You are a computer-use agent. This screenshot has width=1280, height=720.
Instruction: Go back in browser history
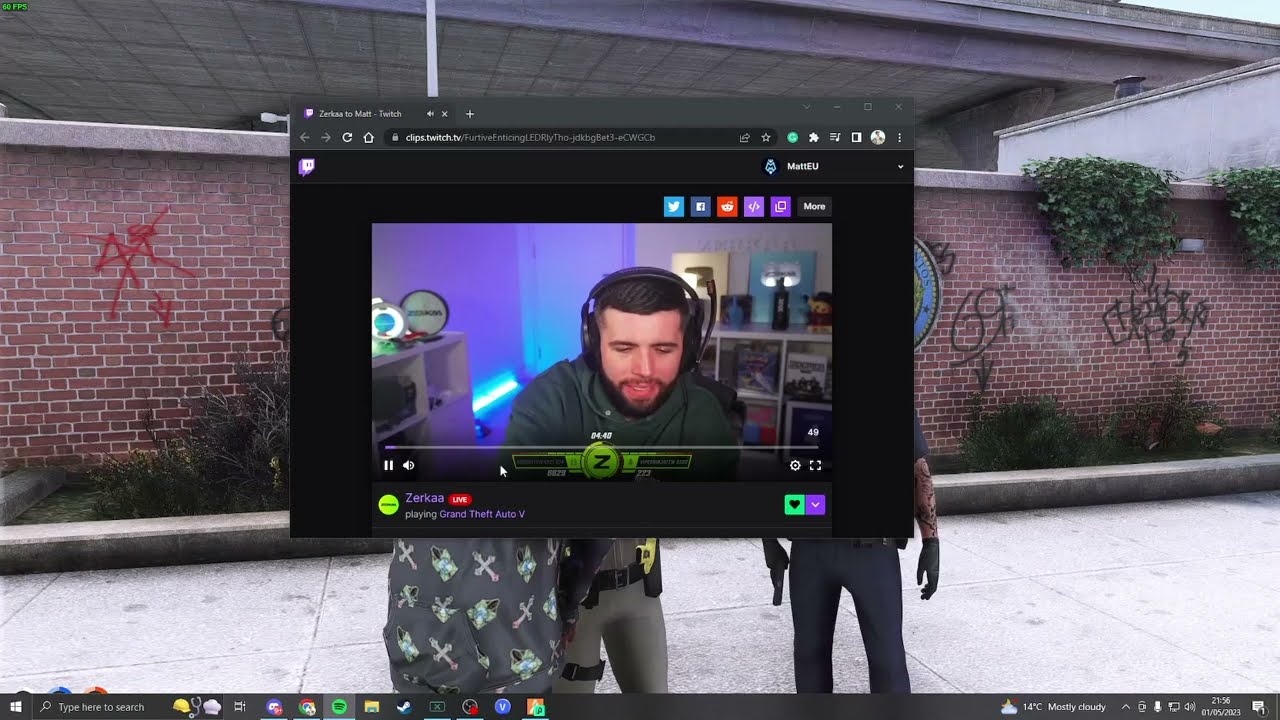305,137
